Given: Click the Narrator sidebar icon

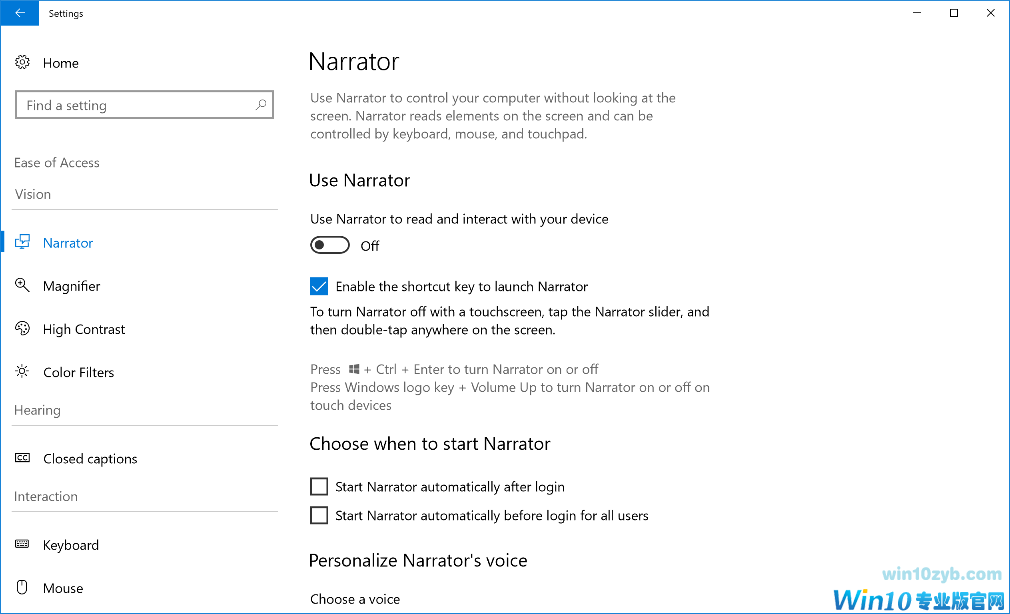Looking at the screenshot, I should click(22, 243).
